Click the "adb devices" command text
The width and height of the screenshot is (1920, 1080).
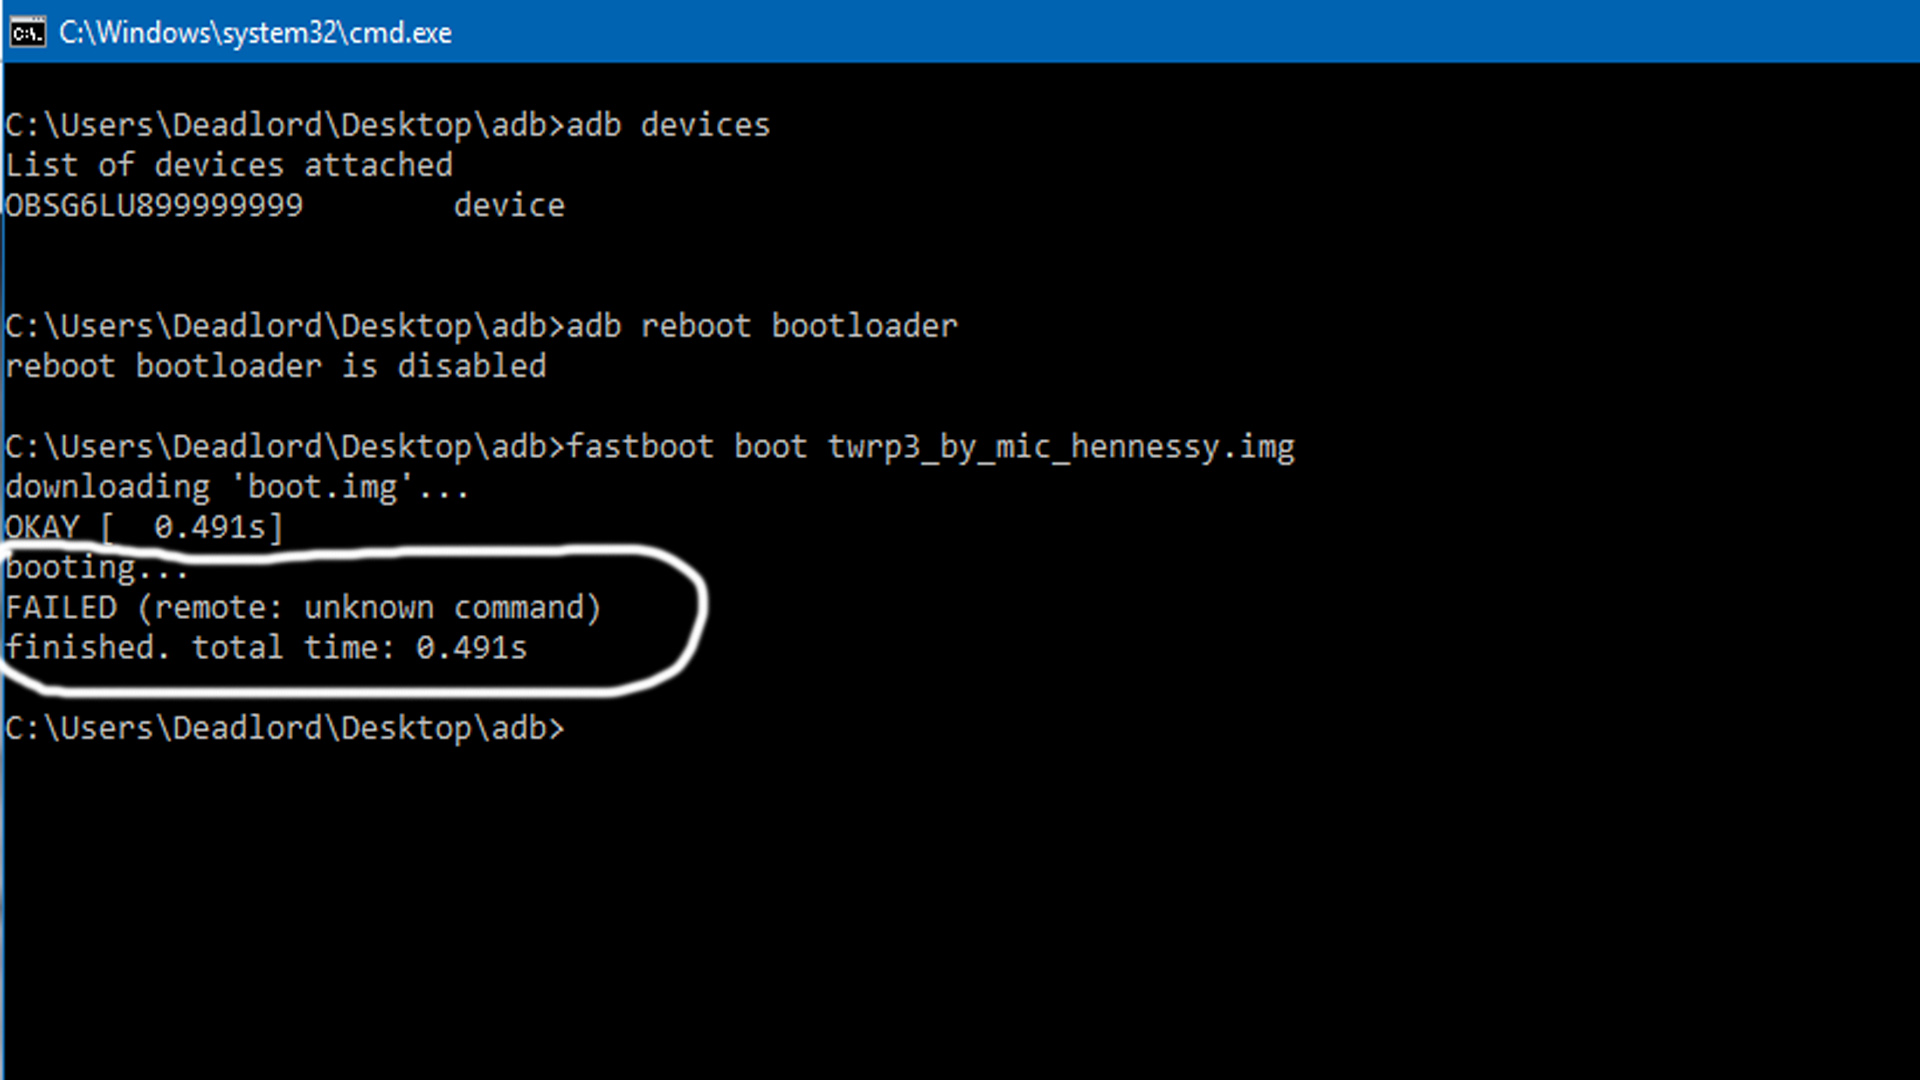[668, 125]
